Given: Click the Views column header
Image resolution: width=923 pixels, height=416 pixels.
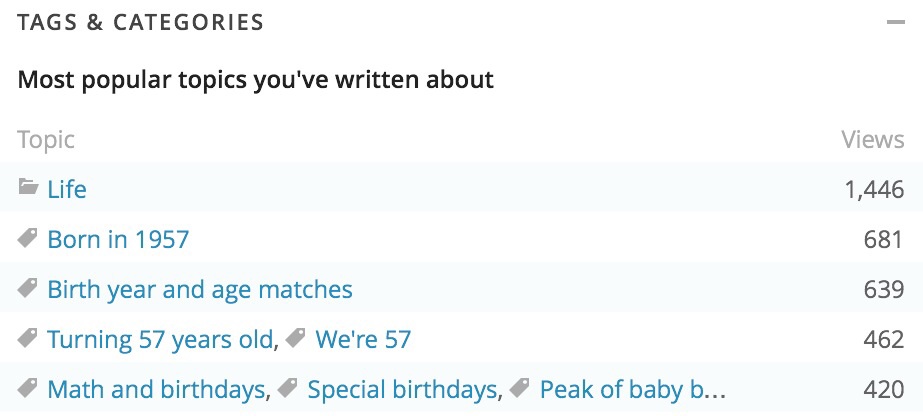Looking at the screenshot, I should tap(872, 140).
